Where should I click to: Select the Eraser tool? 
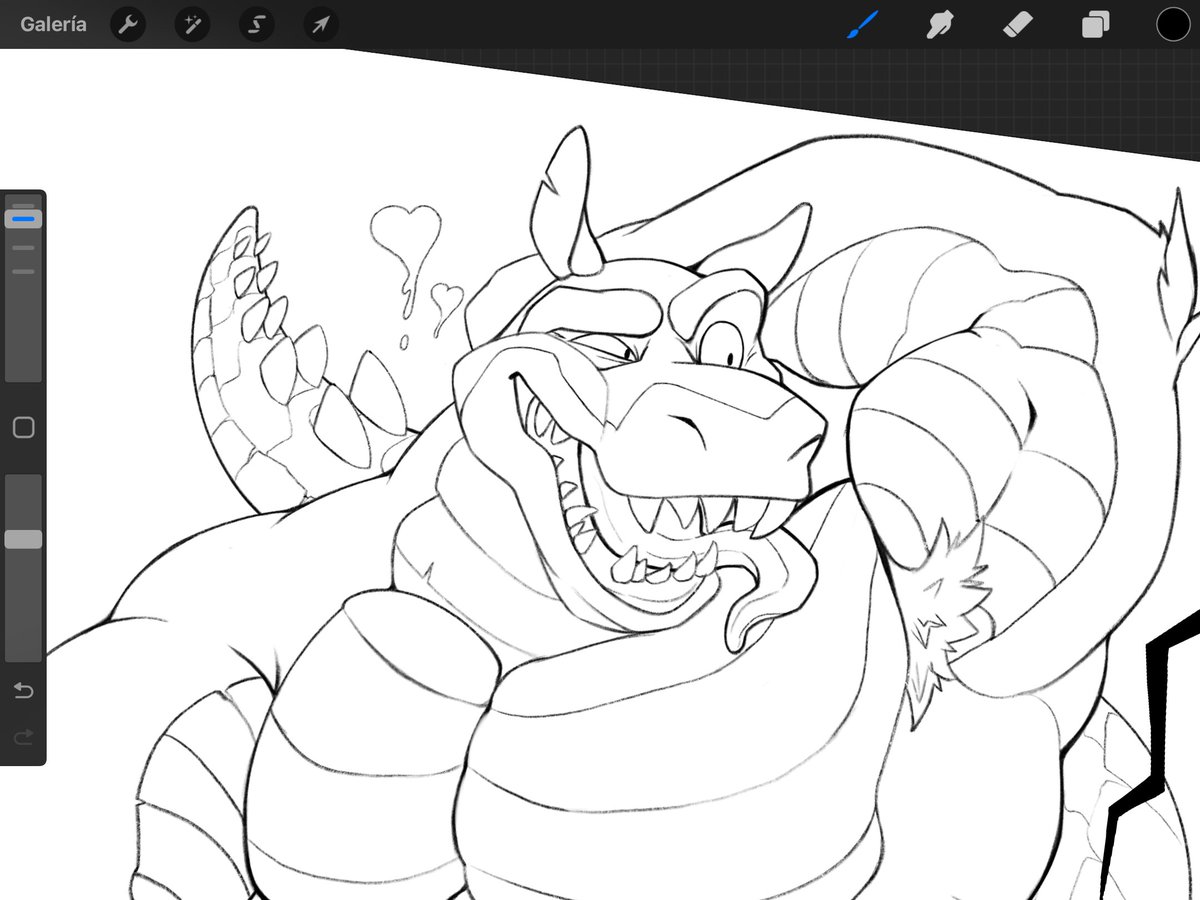[x=1017, y=24]
